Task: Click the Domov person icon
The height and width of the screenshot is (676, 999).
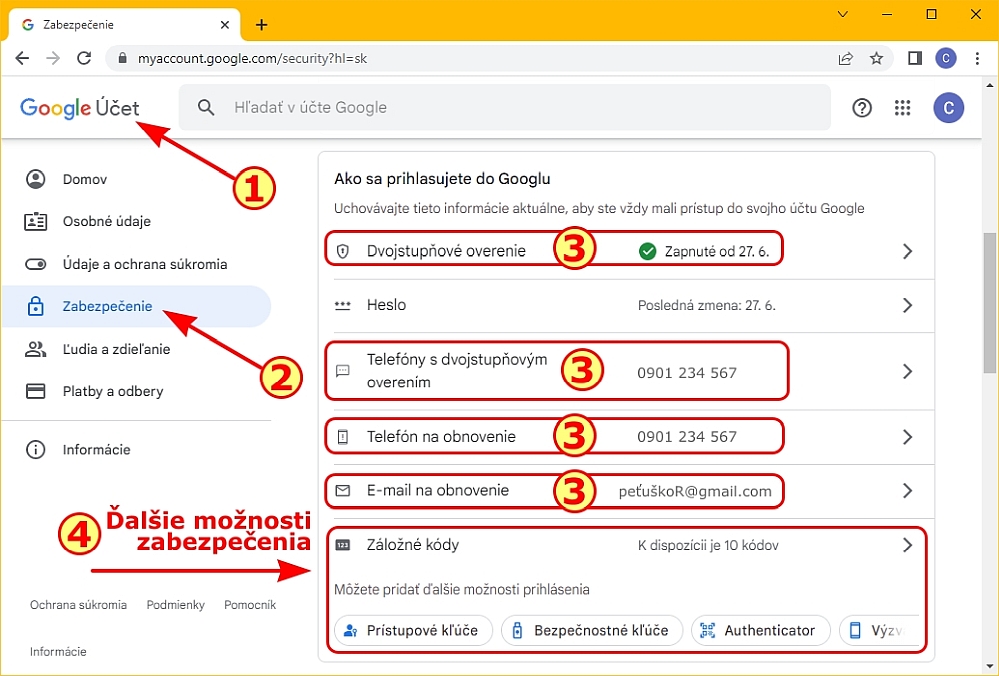Action: point(36,179)
